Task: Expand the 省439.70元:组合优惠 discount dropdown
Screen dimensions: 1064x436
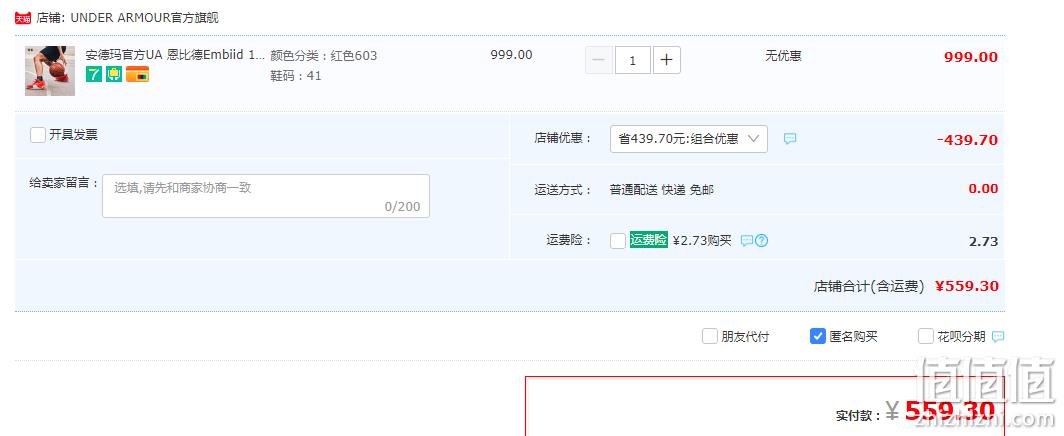Action: coord(689,139)
